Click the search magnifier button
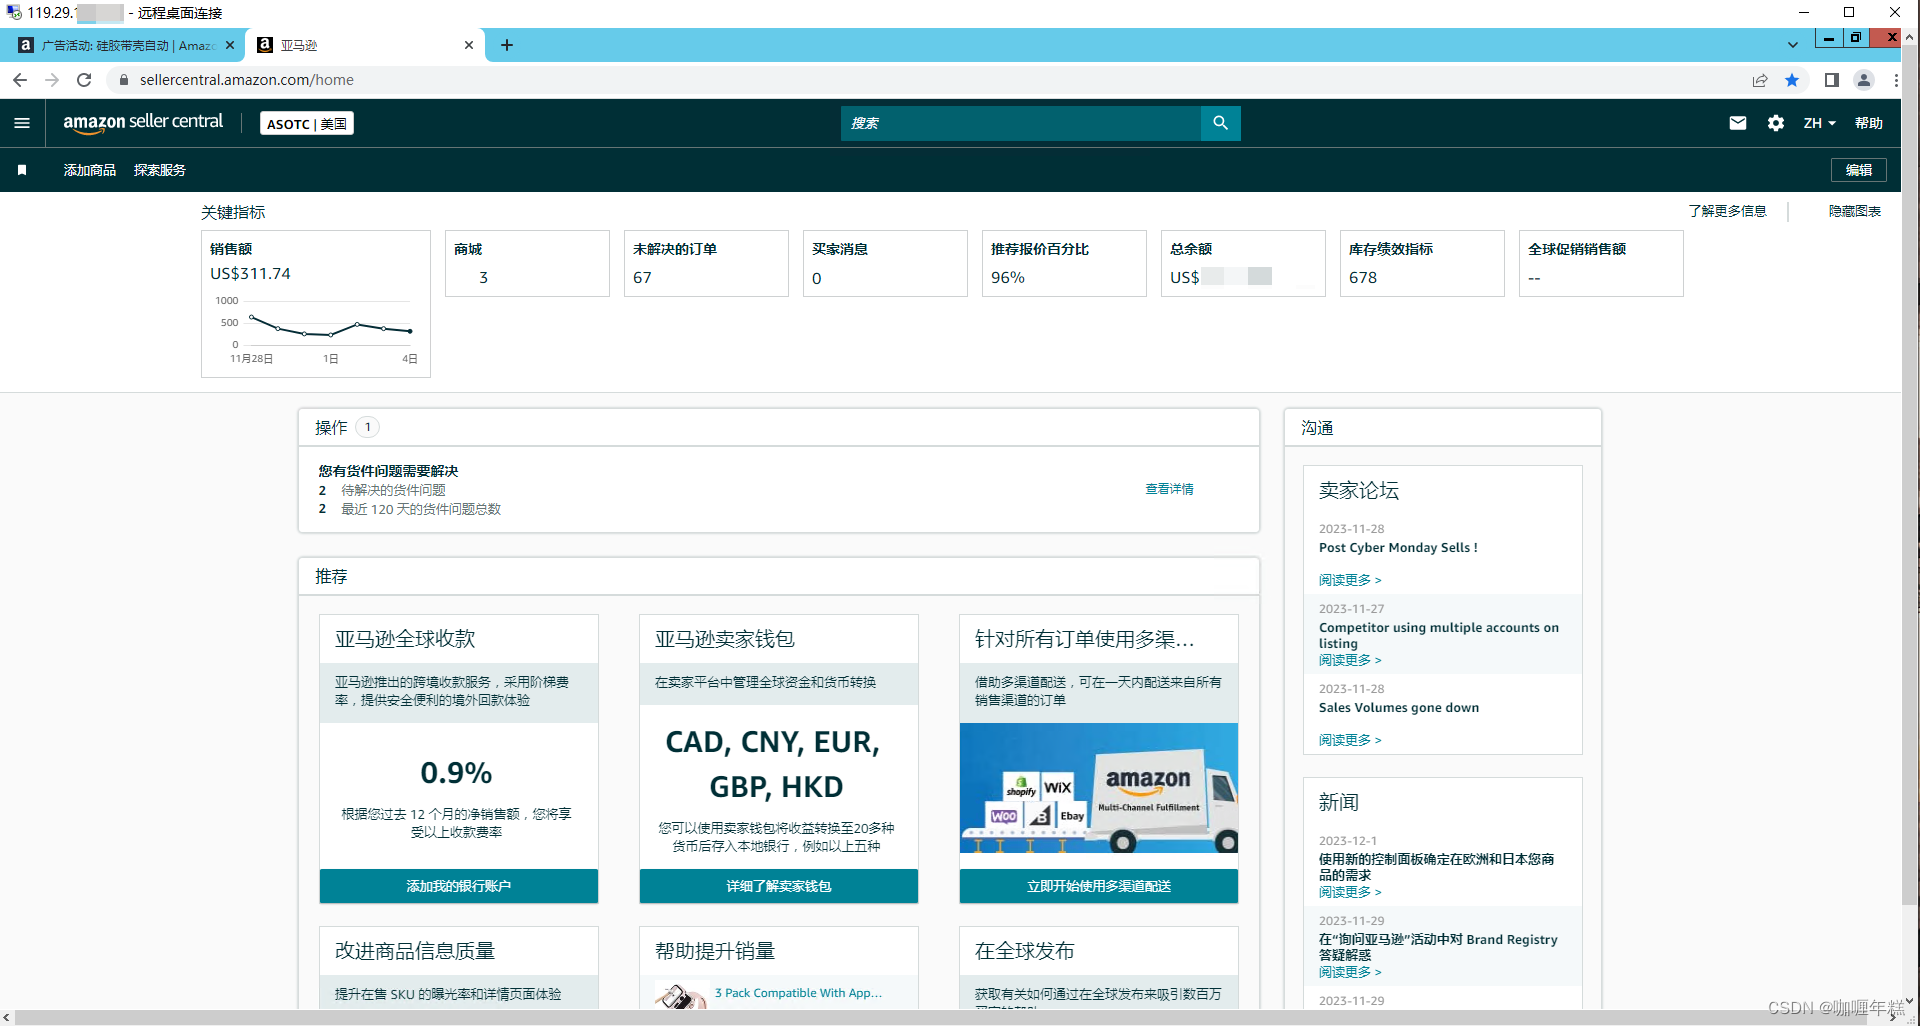The width and height of the screenshot is (1920, 1026). [1220, 123]
